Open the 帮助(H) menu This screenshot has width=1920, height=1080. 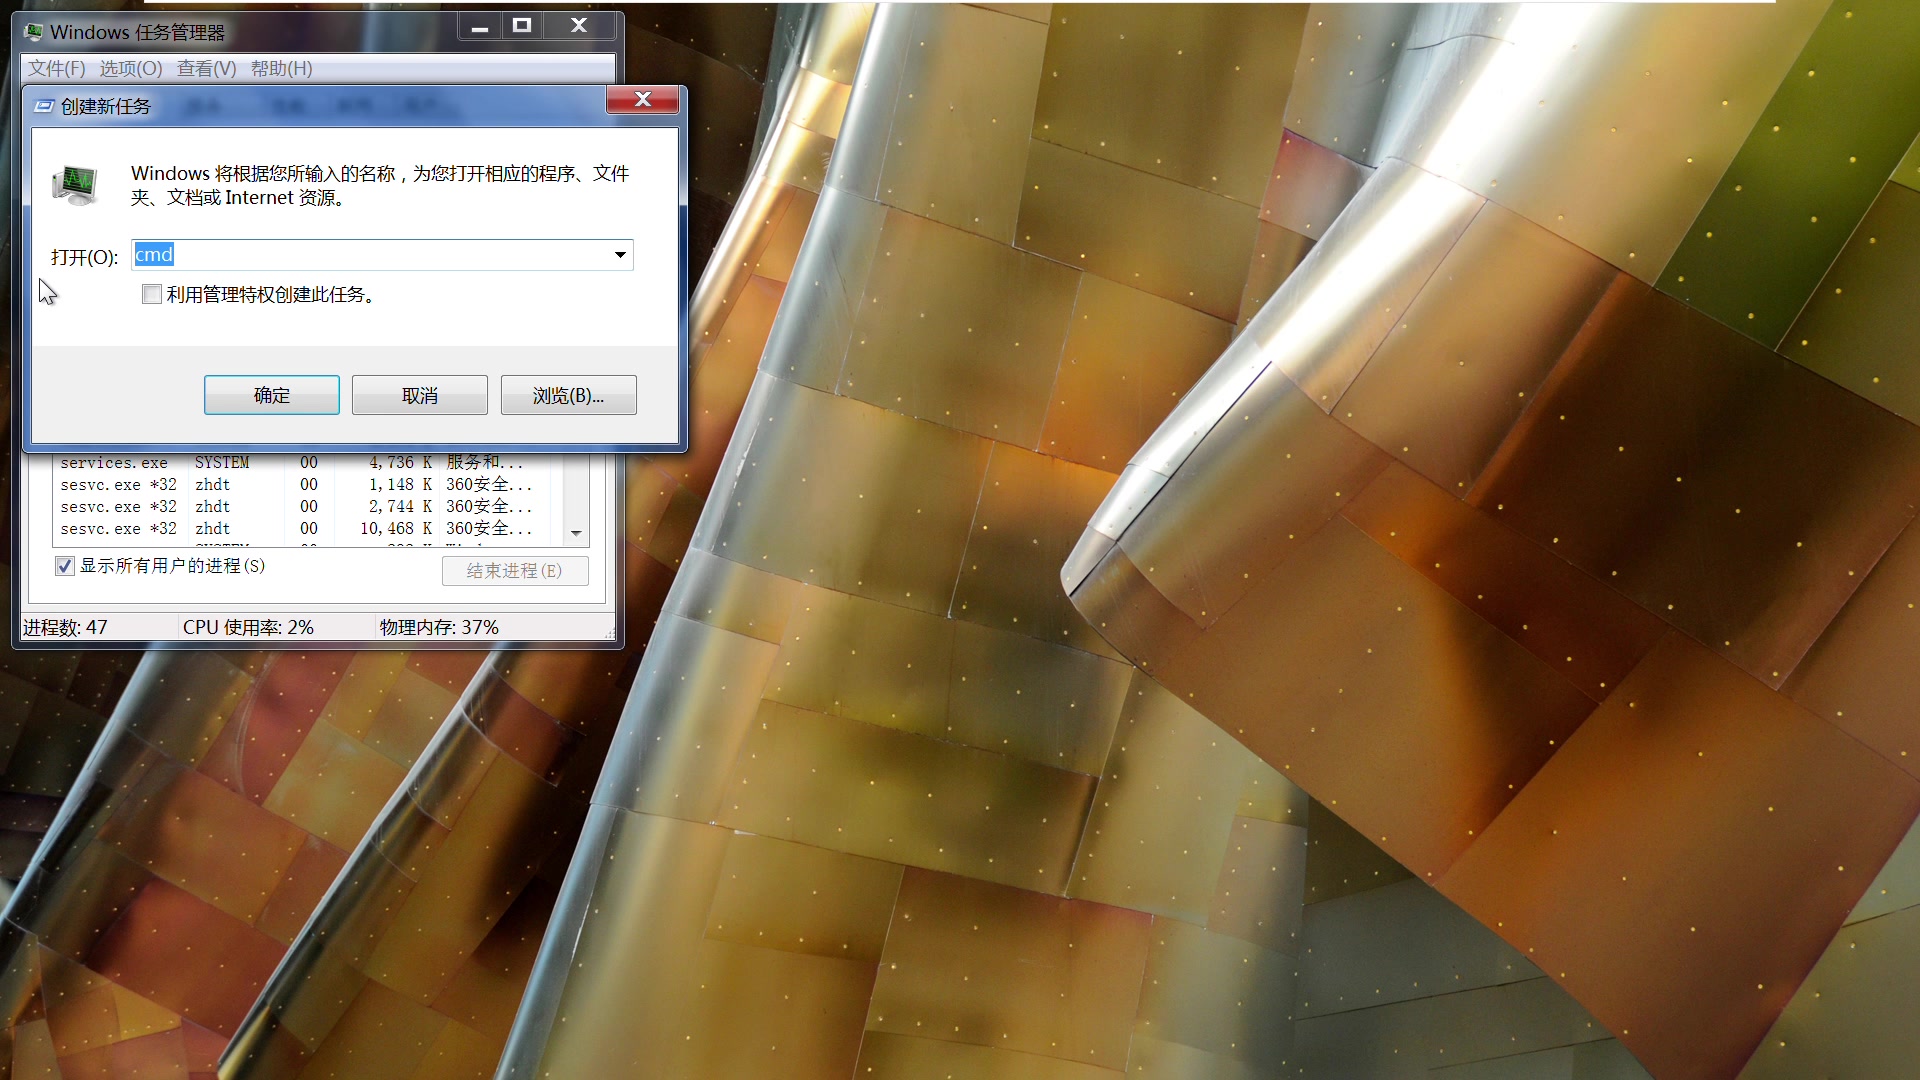281,68
